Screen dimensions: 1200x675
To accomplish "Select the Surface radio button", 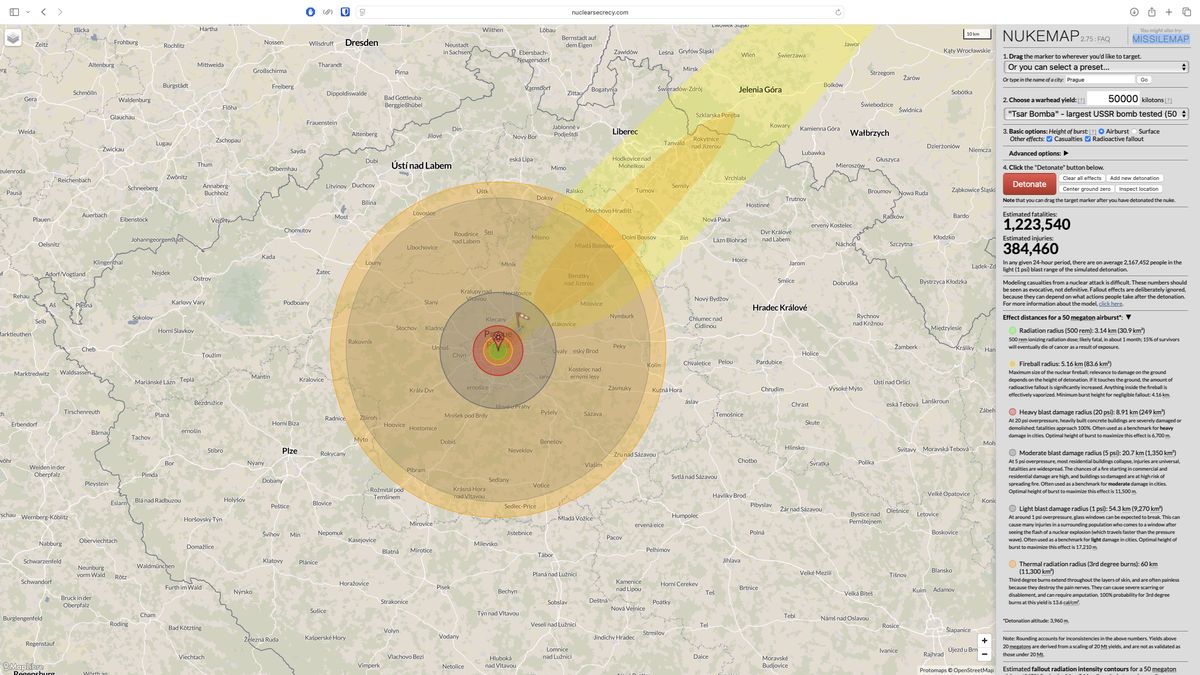I will click(x=1133, y=131).
